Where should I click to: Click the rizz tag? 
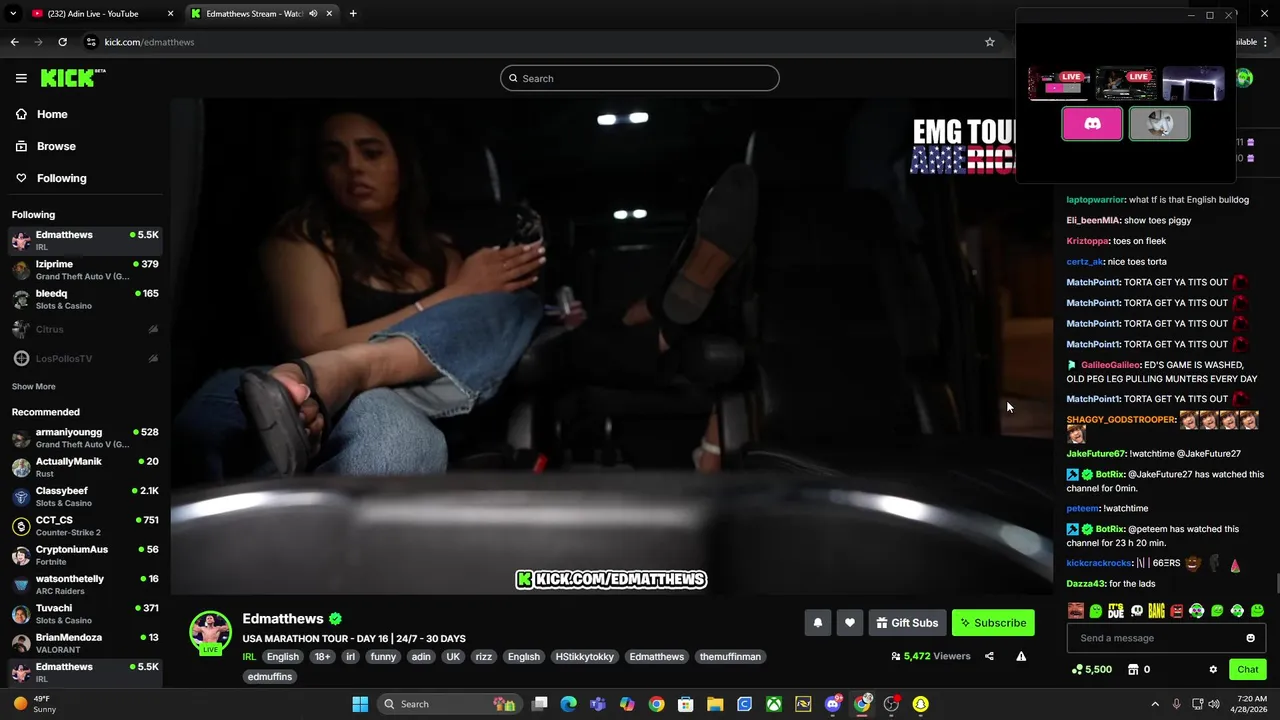coord(484,657)
